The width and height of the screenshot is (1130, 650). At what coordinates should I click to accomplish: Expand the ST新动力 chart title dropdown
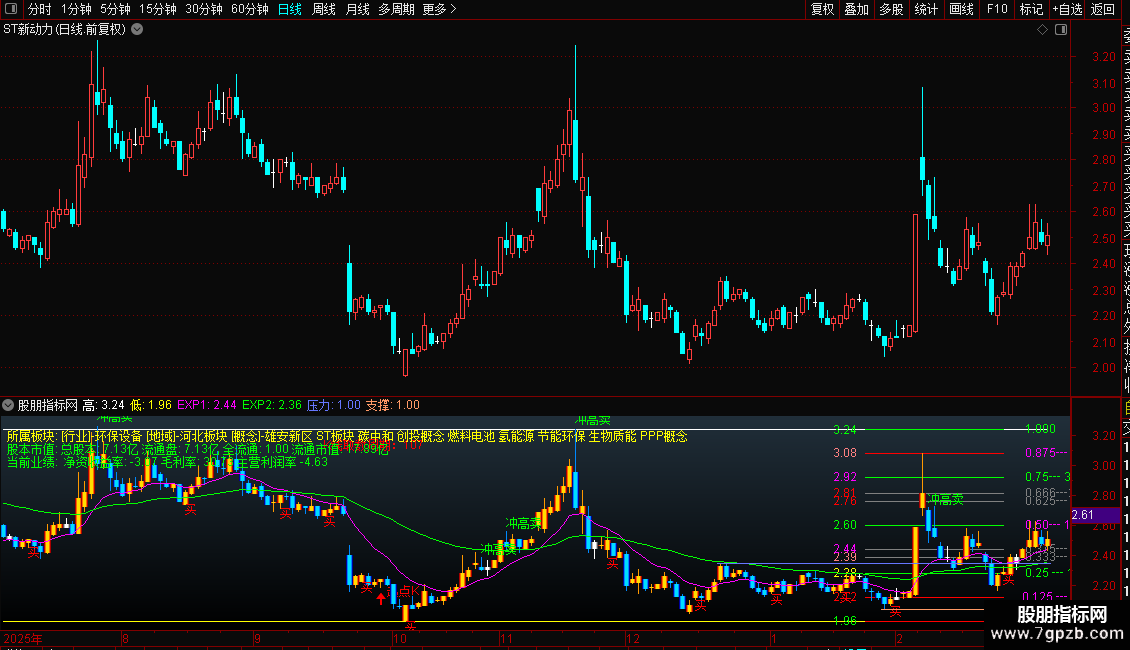[137, 30]
